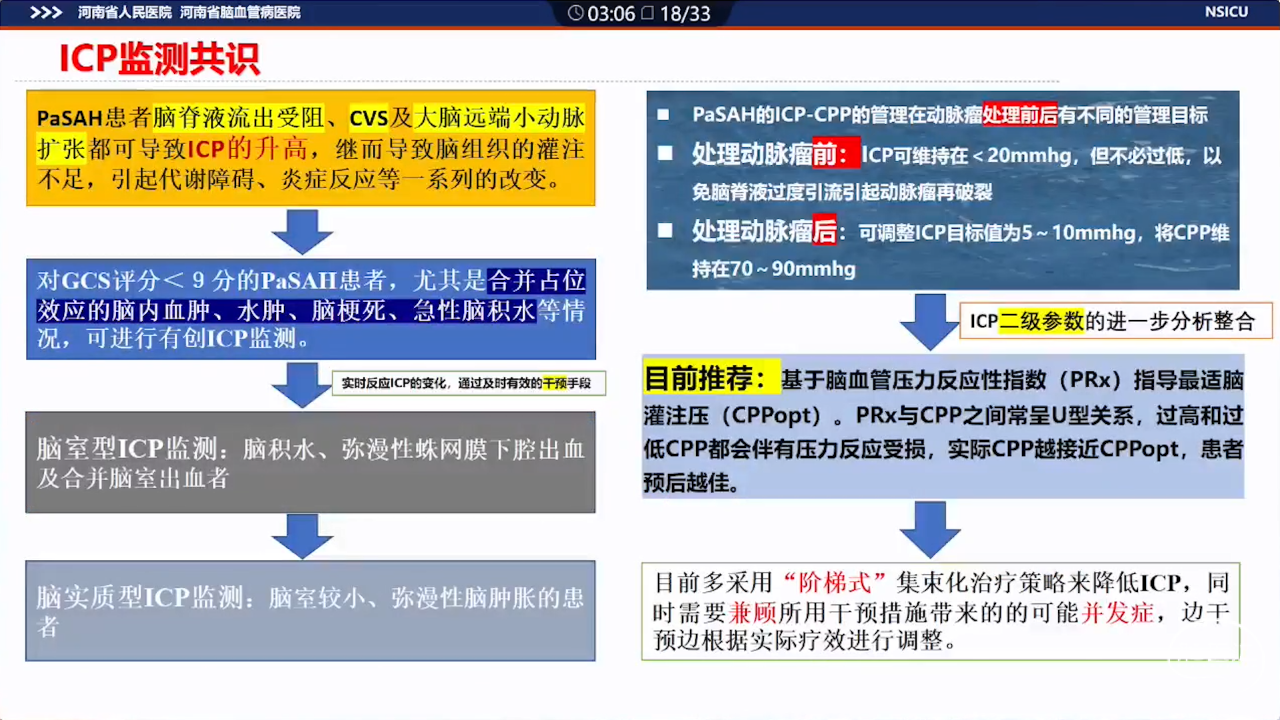The image size is (1280, 720).
Task: Click the 脑实质型ICP监测 light blue box
Action: [310, 610]
